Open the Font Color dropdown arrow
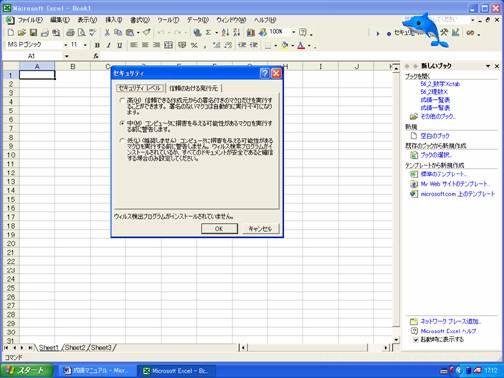This screenshot has height=378, width=504. [309, 46]
